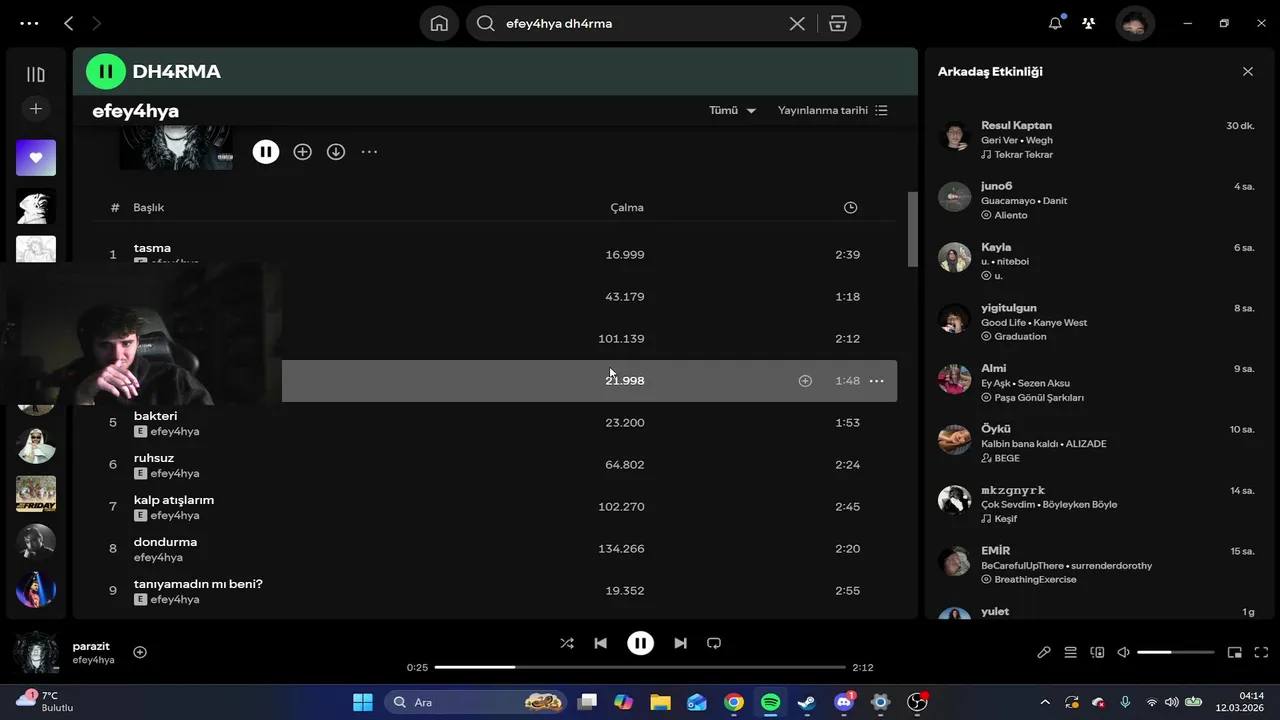Screen dimensions: 1280x720
Task: Open Discord from the taskbar
Action: click(843, 702)
